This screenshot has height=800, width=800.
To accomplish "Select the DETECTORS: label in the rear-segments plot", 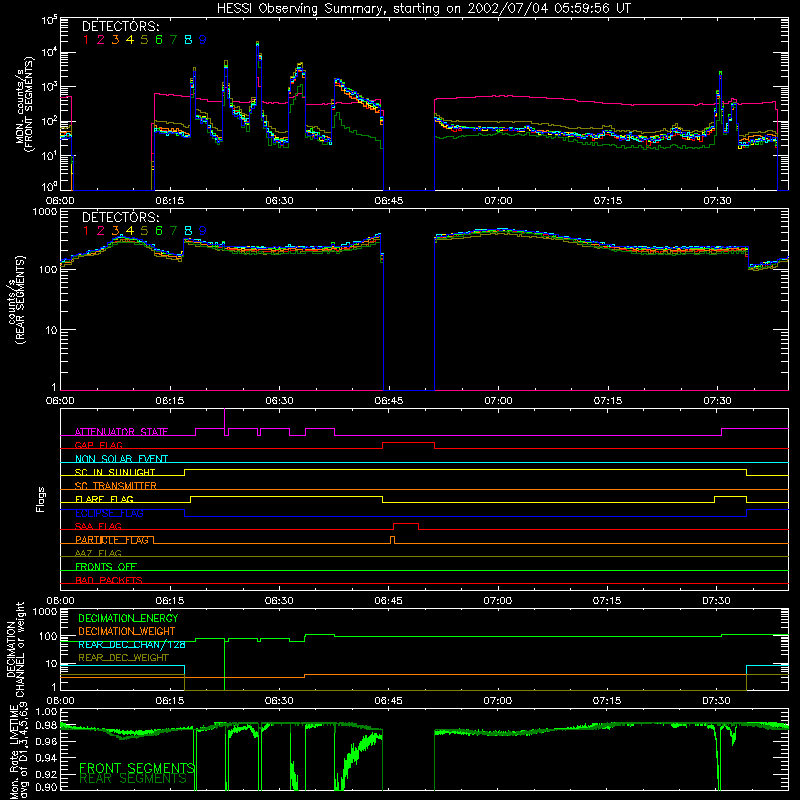I will tap(120, 217).
